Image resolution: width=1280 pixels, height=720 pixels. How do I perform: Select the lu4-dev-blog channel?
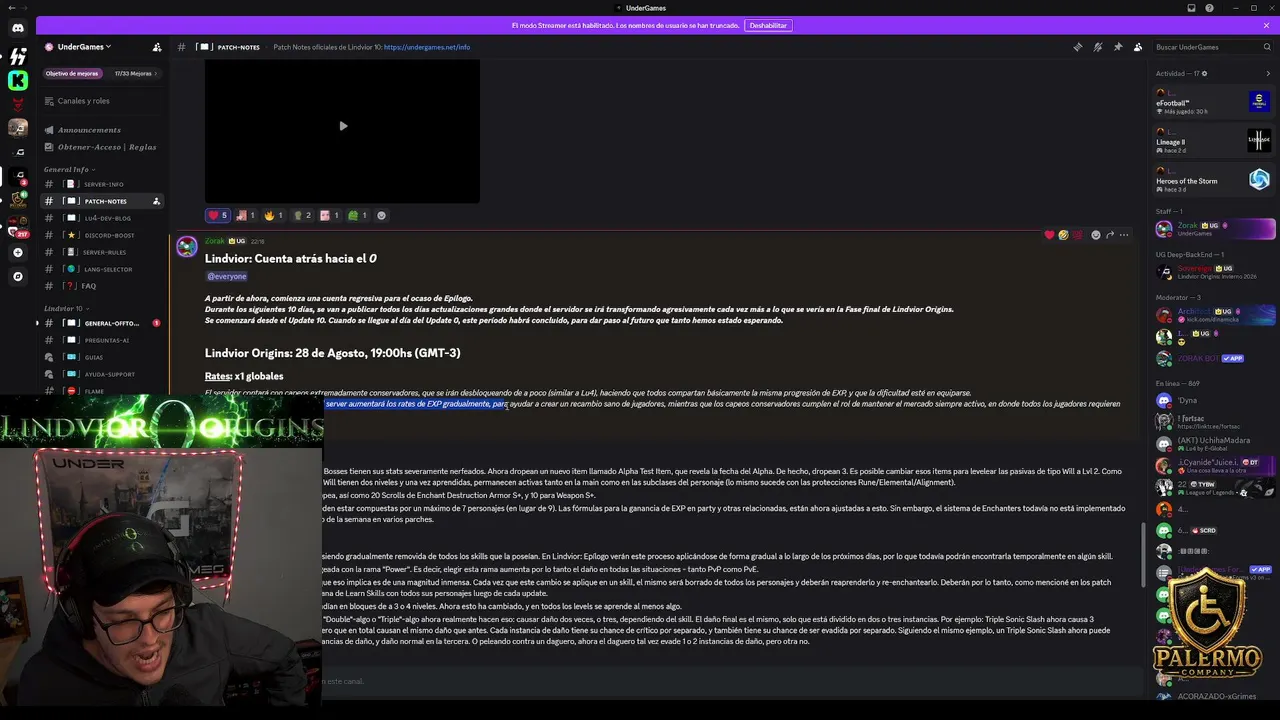pos(103,218)
